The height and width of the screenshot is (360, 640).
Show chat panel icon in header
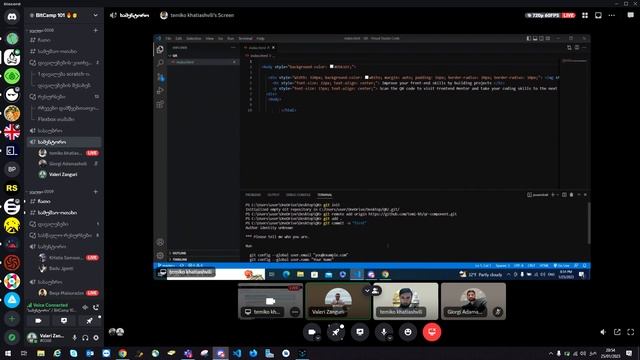point(631,15)
